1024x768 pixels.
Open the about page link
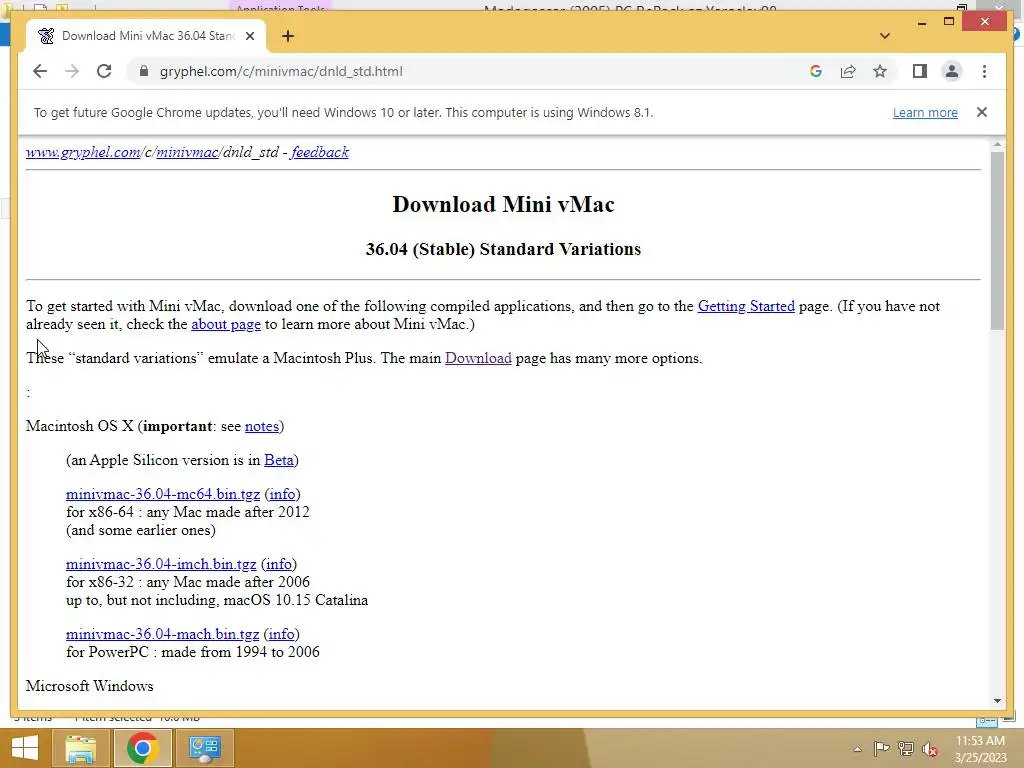coord(226,324)
